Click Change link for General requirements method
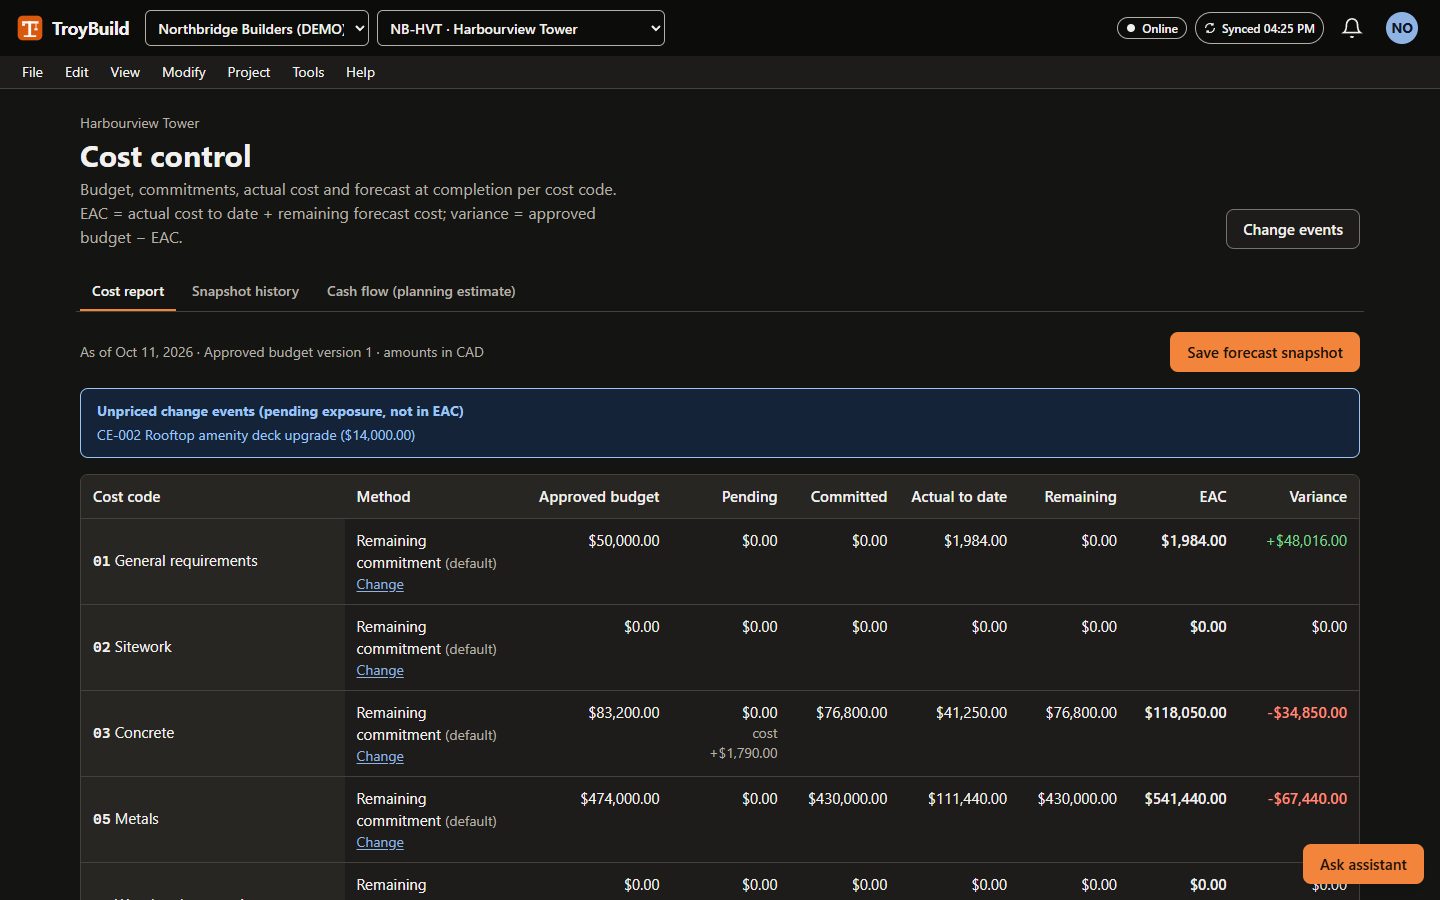 [x=380, y=584]
